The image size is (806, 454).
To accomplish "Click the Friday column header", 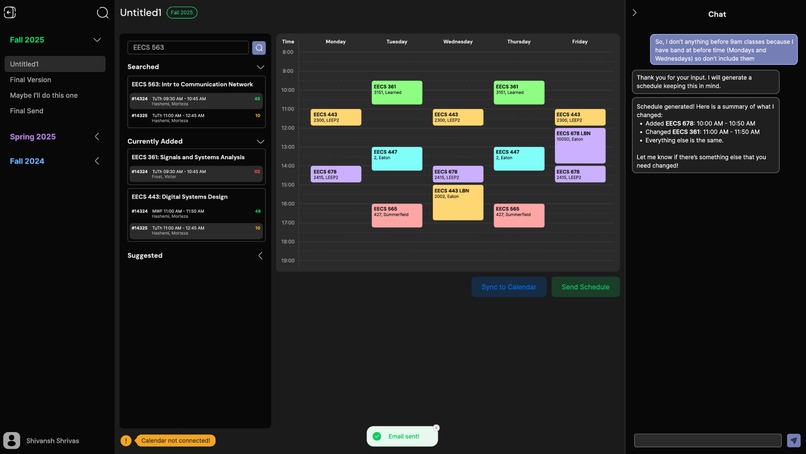I will (580, 42).
